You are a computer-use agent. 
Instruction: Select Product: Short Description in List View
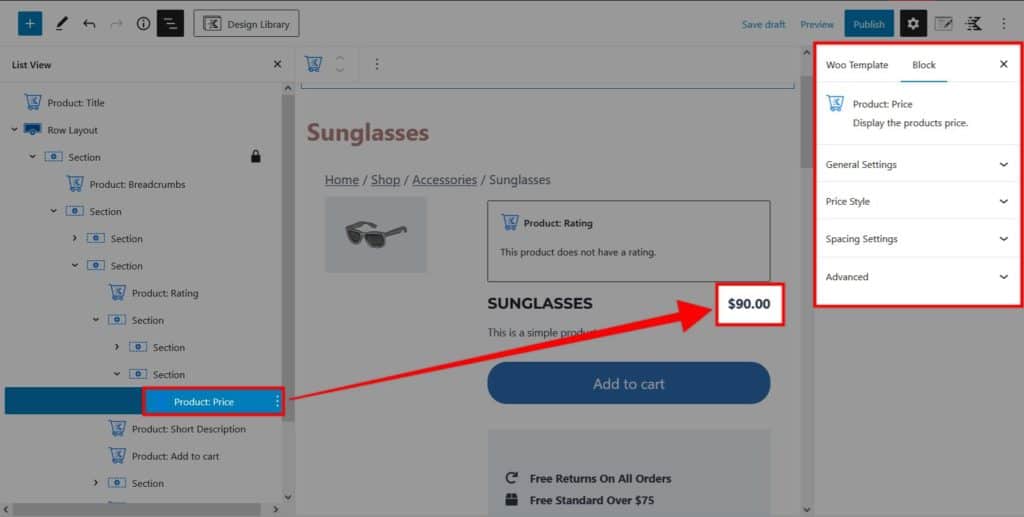point(189,429)
